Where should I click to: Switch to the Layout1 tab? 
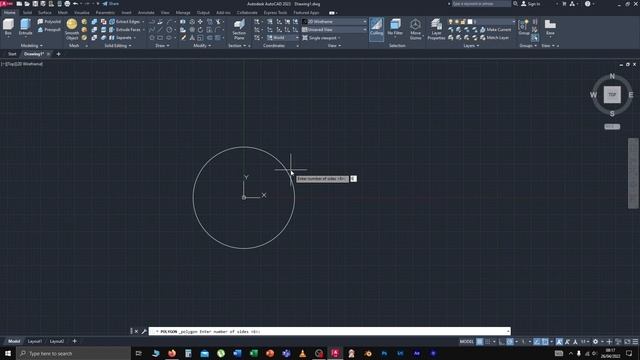tap(34, 341)
